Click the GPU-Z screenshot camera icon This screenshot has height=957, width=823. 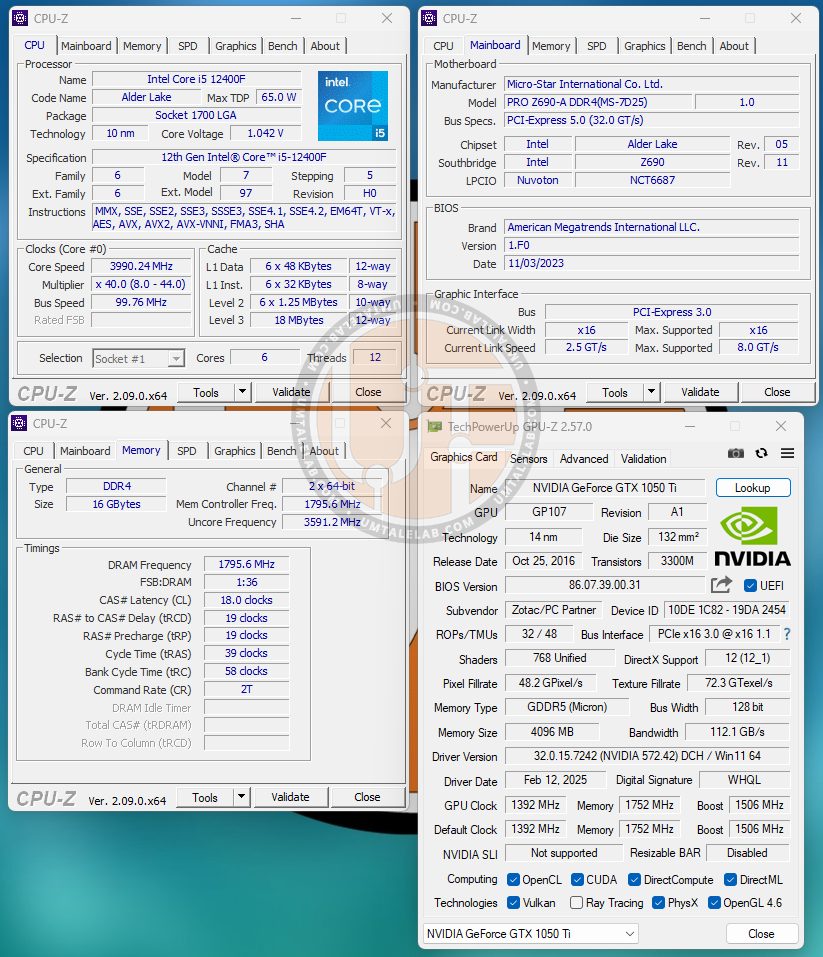[736, 453]
